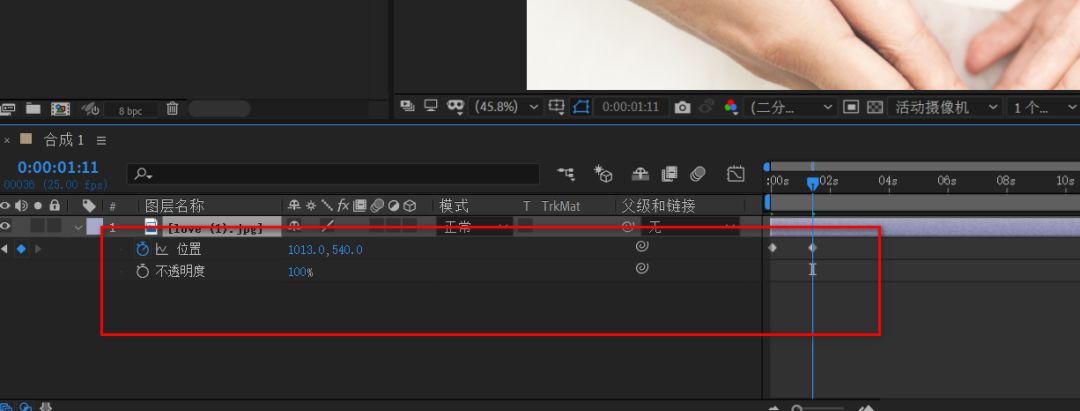Open grid and guide options icon
Image resolution: width=1080 pixels, height=411 pixels.
[556, 107]
